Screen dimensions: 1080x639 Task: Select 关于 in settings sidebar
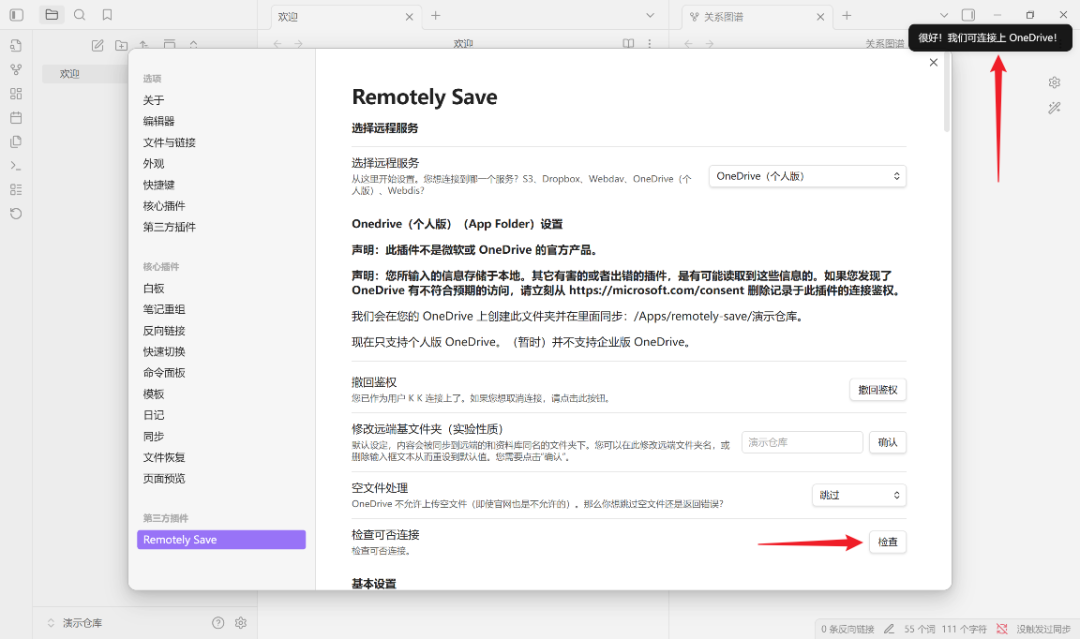pyautogui.click(x=153, y=100)
